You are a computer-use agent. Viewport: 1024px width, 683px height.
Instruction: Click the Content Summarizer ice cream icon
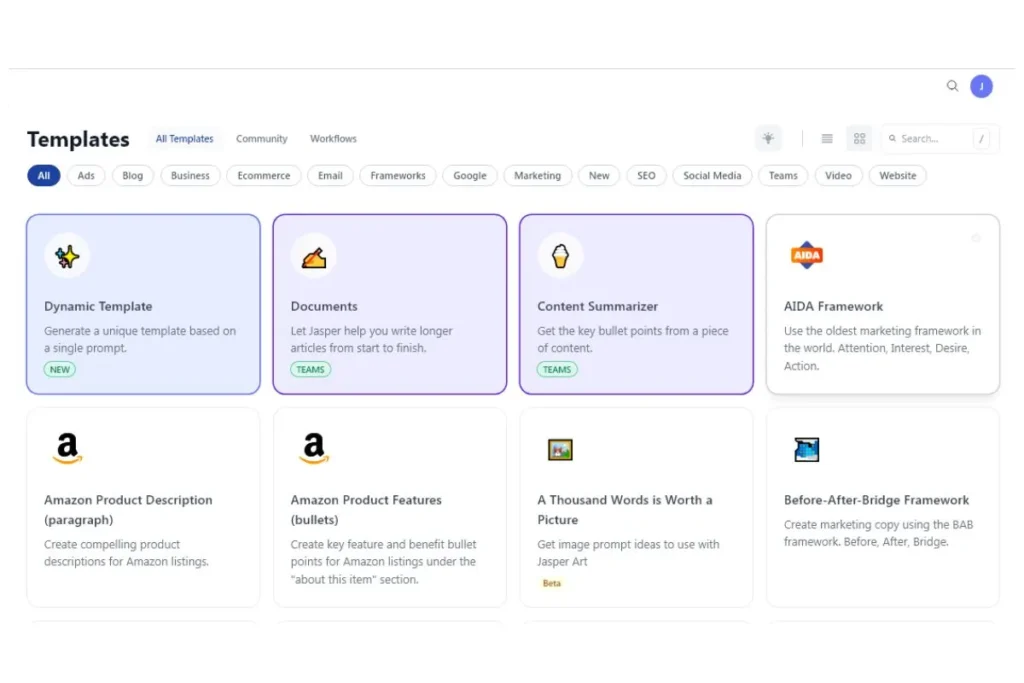(x=560, y=256)
